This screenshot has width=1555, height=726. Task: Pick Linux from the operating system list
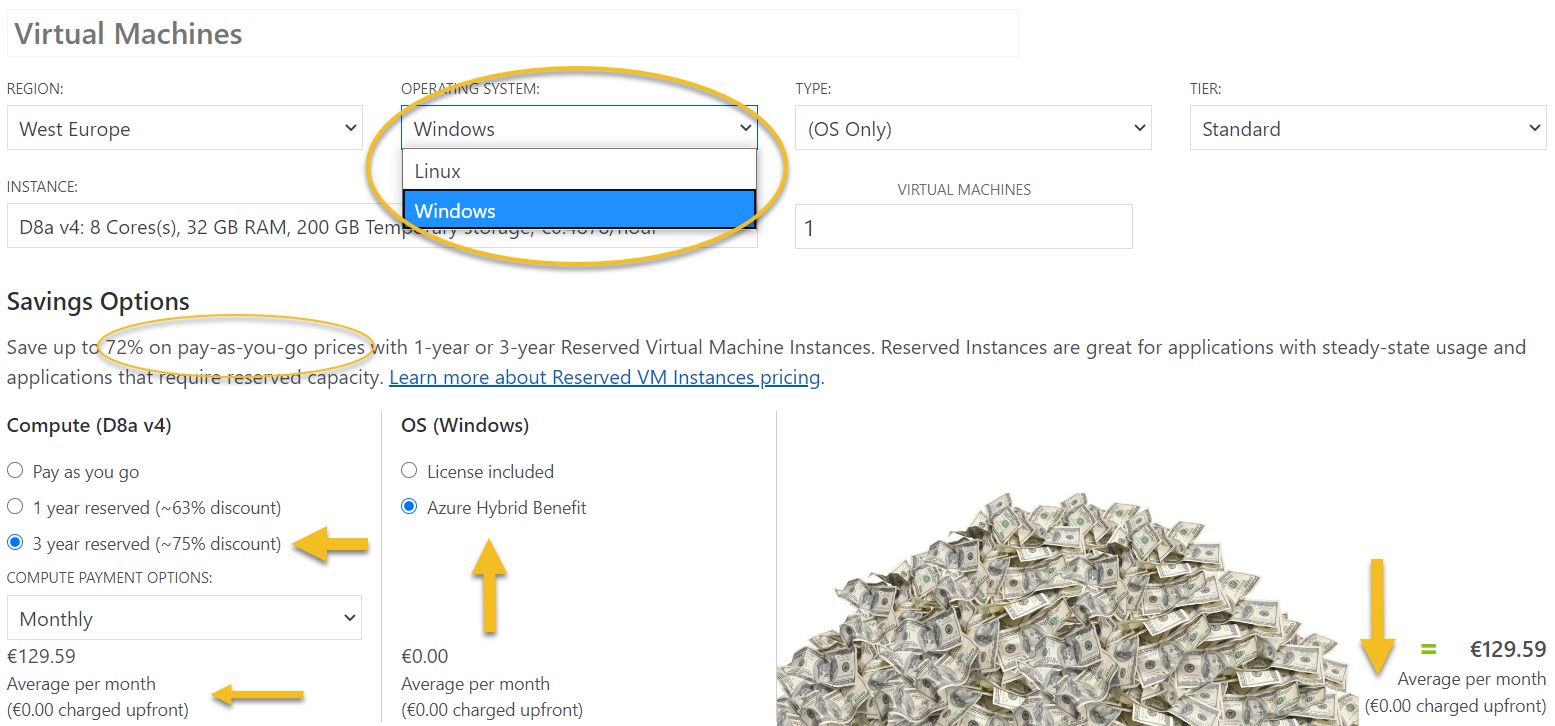[x=579, y=171]
